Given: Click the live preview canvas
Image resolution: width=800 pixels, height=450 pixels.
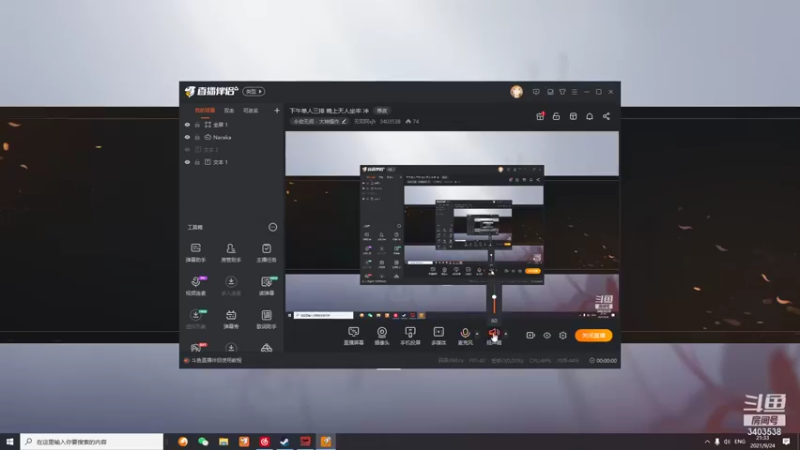Looking at the screenshot, I should 452,226.
